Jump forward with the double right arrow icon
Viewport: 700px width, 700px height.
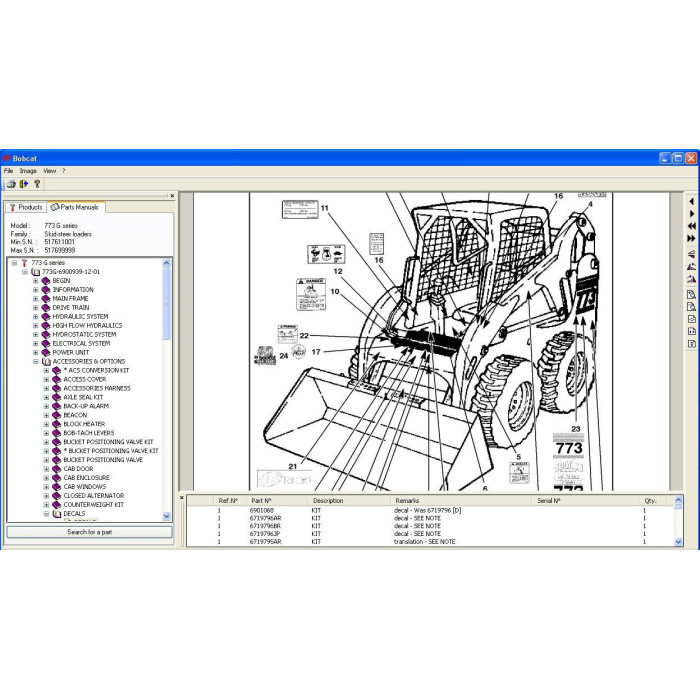coord(691,239)
